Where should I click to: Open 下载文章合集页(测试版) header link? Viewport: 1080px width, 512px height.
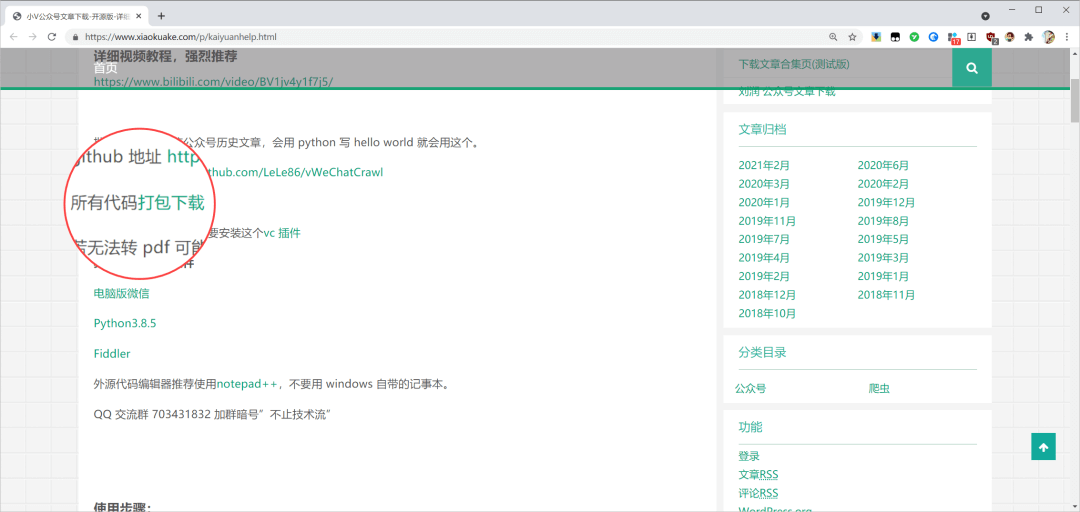(794, 65)
